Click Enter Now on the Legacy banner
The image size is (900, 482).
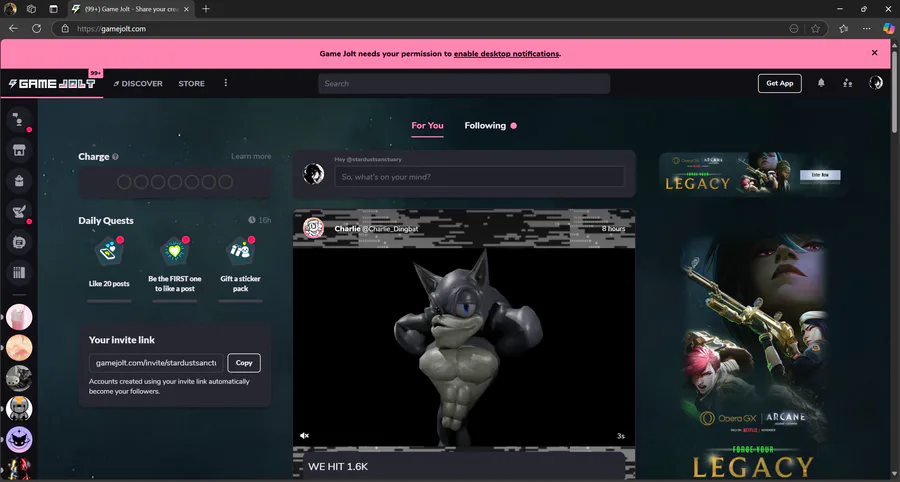[820, 174]
